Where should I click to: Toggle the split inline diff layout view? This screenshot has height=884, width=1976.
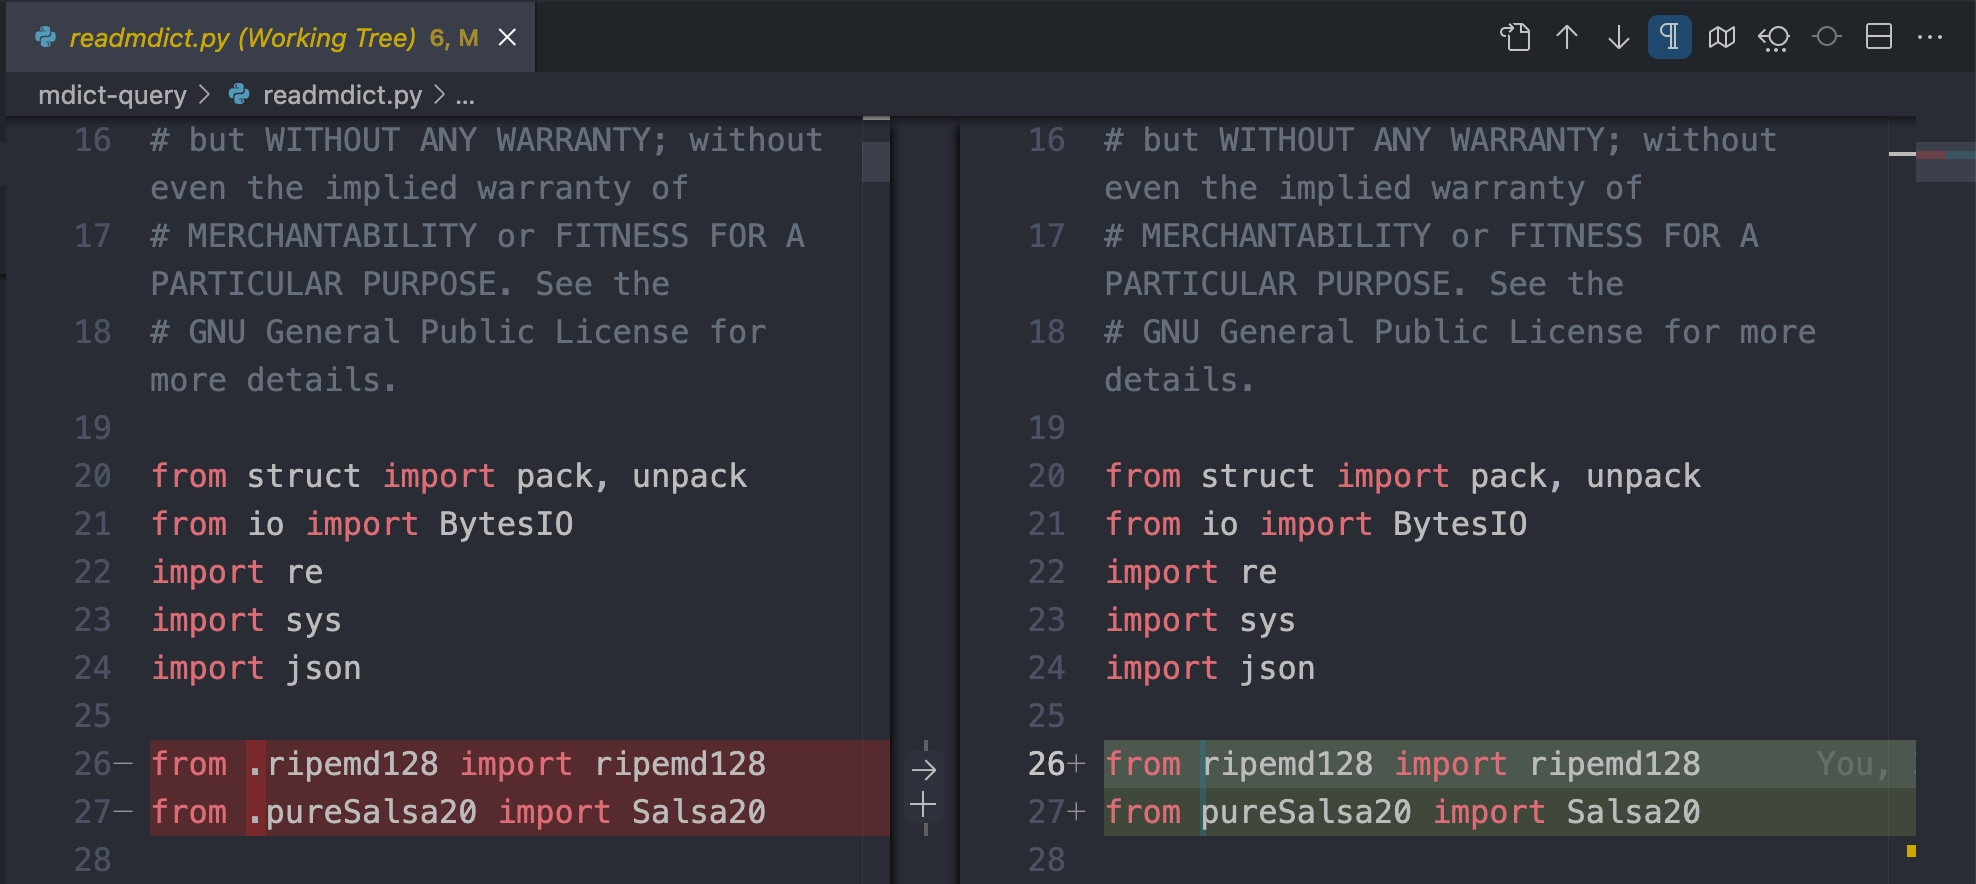(x=1879, y=38)
